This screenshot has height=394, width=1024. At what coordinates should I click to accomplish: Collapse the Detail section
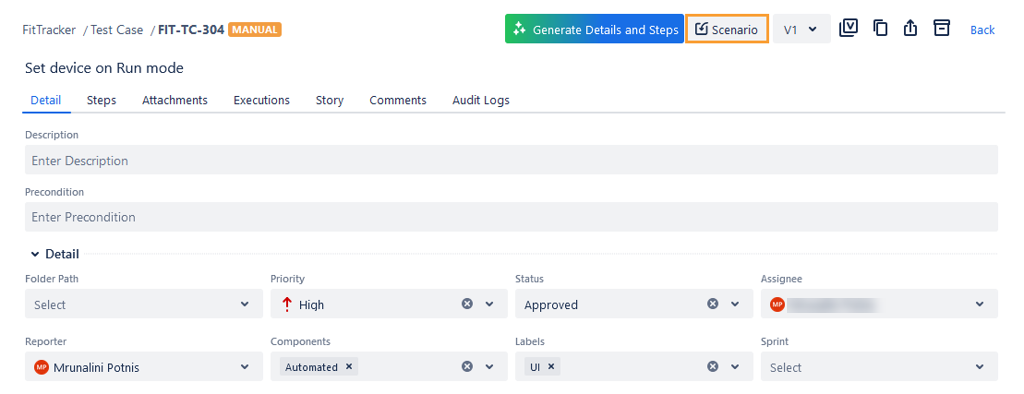35,254
